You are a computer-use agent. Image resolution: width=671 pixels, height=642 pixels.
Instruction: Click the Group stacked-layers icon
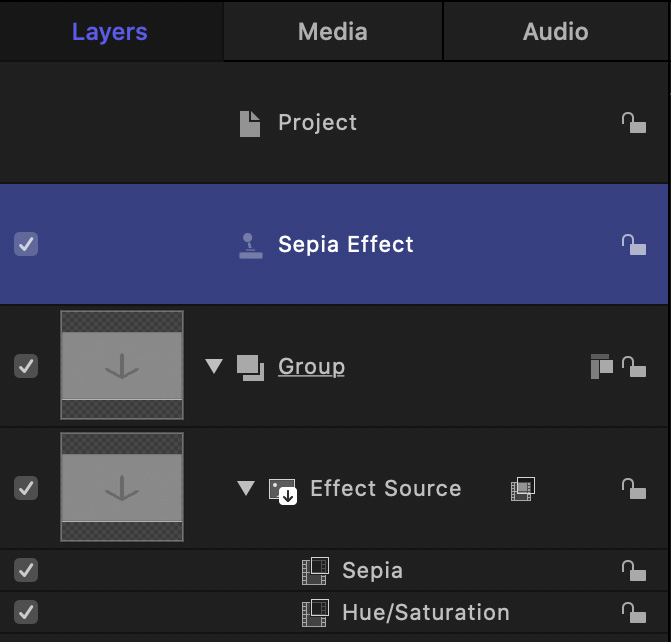250,367
